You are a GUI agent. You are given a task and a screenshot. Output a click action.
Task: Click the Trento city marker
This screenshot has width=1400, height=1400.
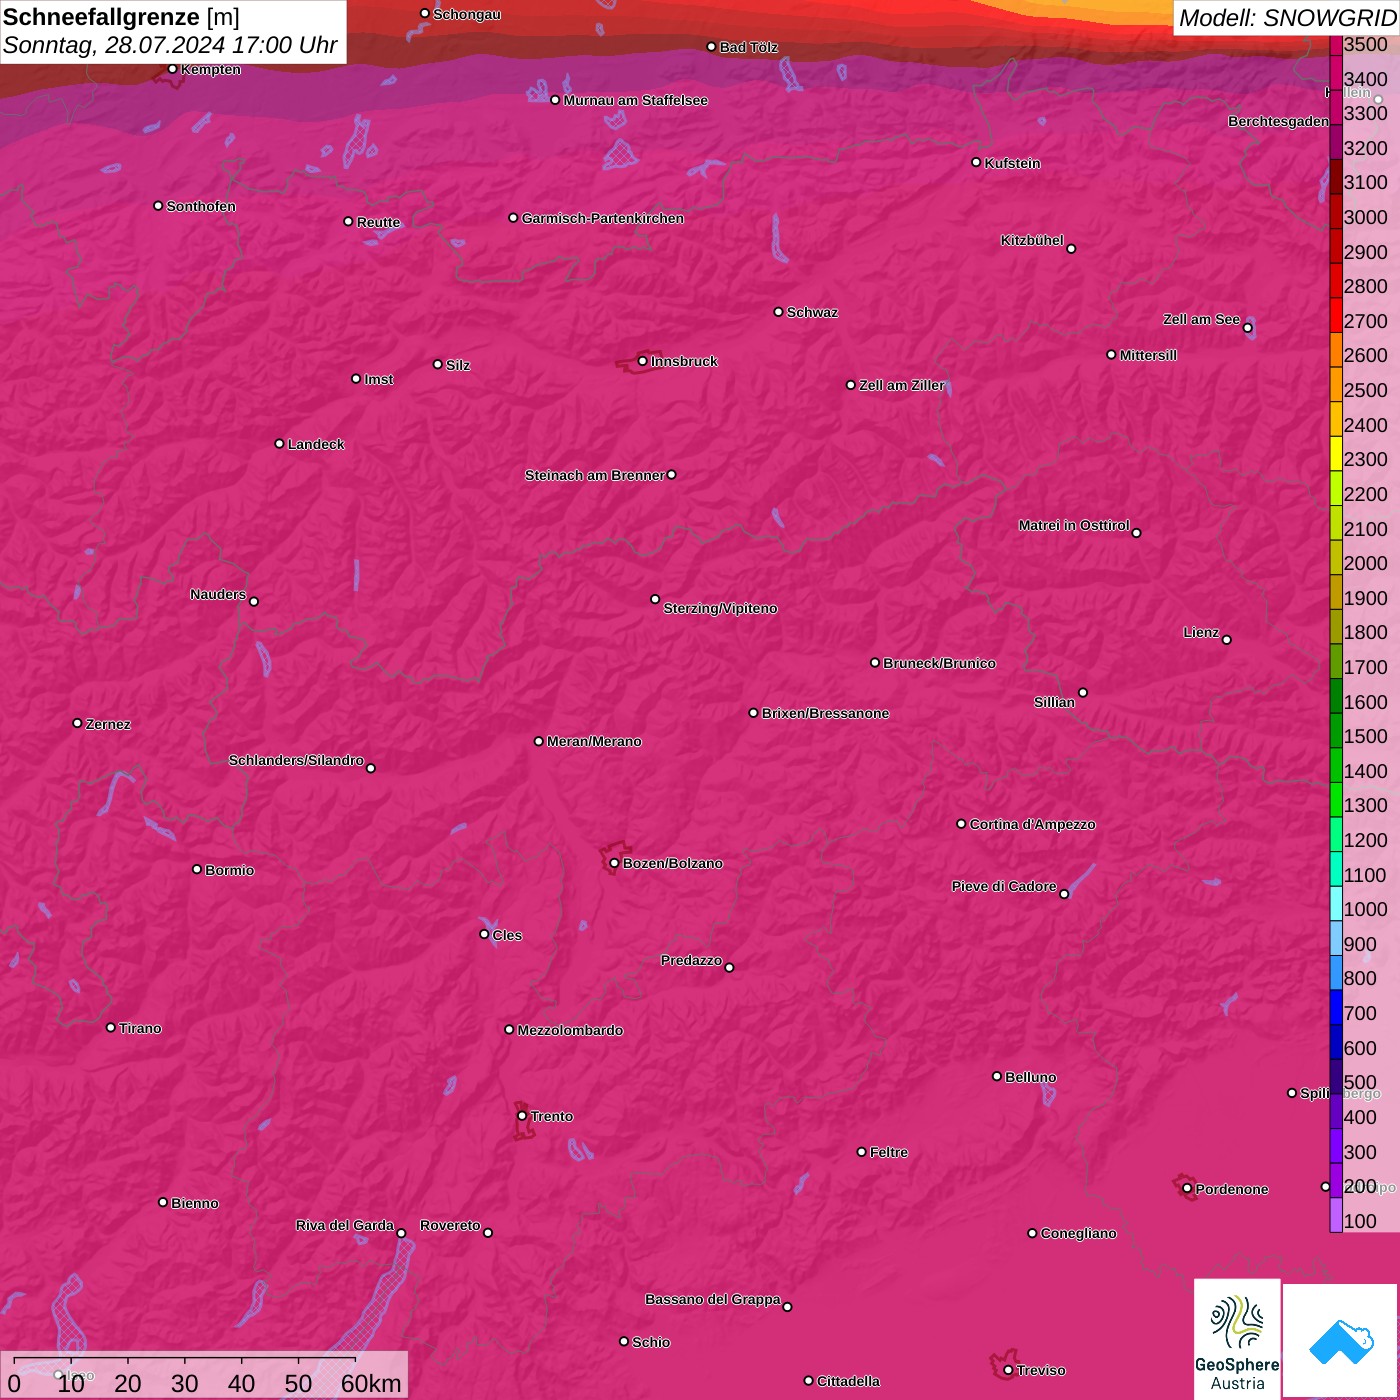point(522,1116)
